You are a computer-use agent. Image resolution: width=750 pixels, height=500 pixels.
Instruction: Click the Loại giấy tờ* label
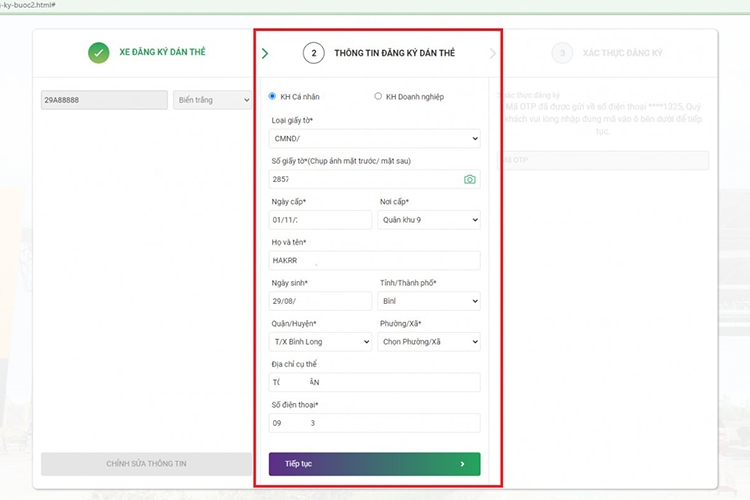(x=292, y=121)
